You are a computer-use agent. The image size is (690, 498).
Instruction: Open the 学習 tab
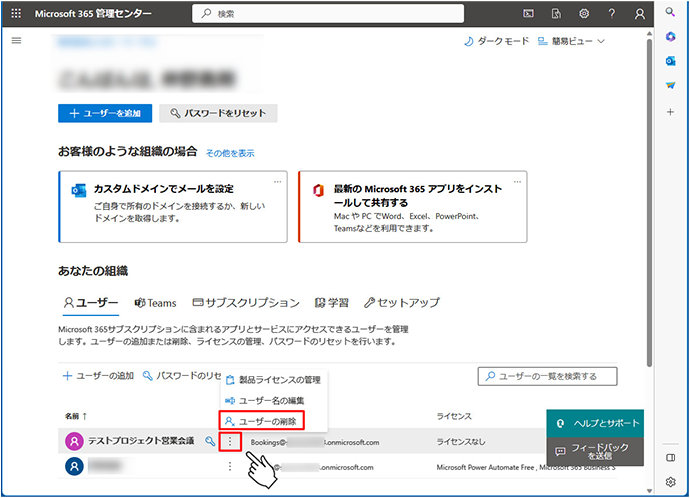[332, 303]
